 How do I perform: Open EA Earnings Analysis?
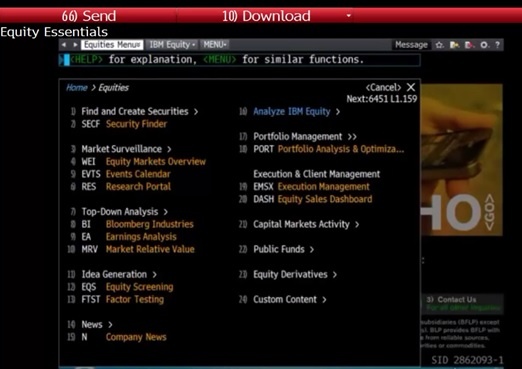pyautogui.click(x=129, y=237)
